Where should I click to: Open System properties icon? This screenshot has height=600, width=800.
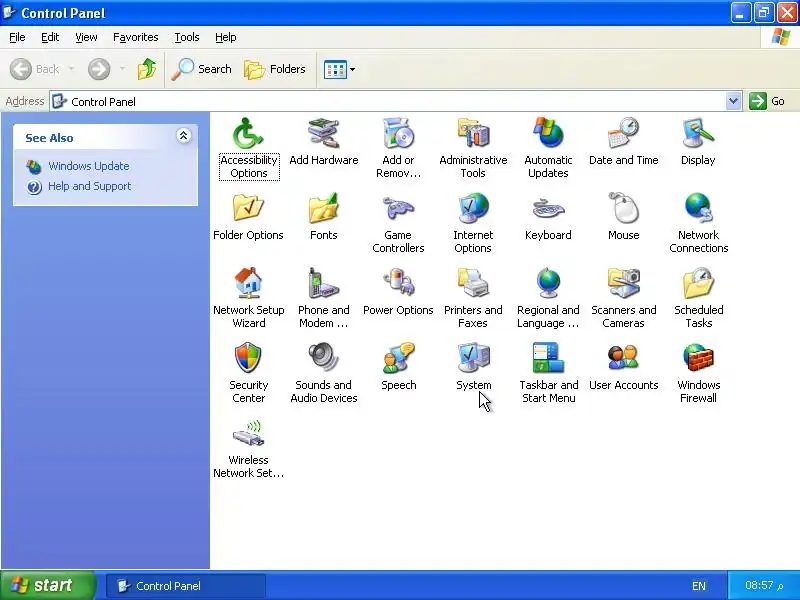click(473, 358)
